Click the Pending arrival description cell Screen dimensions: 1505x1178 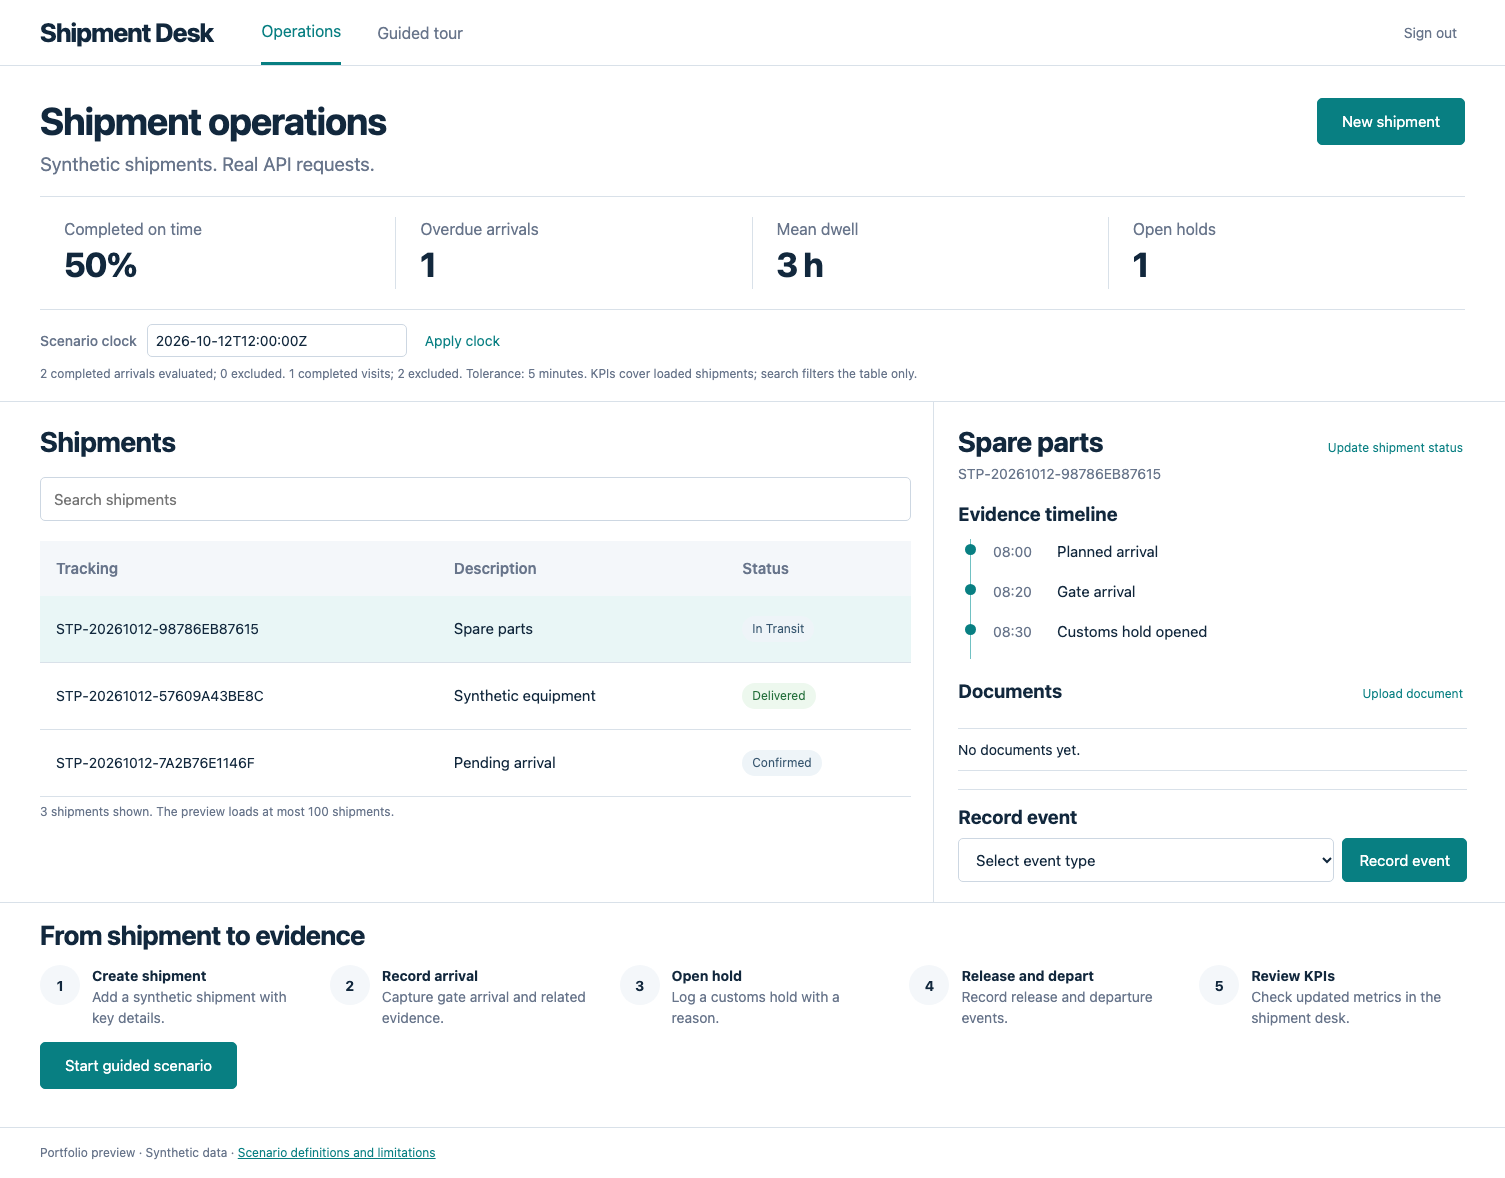point(505,763)
